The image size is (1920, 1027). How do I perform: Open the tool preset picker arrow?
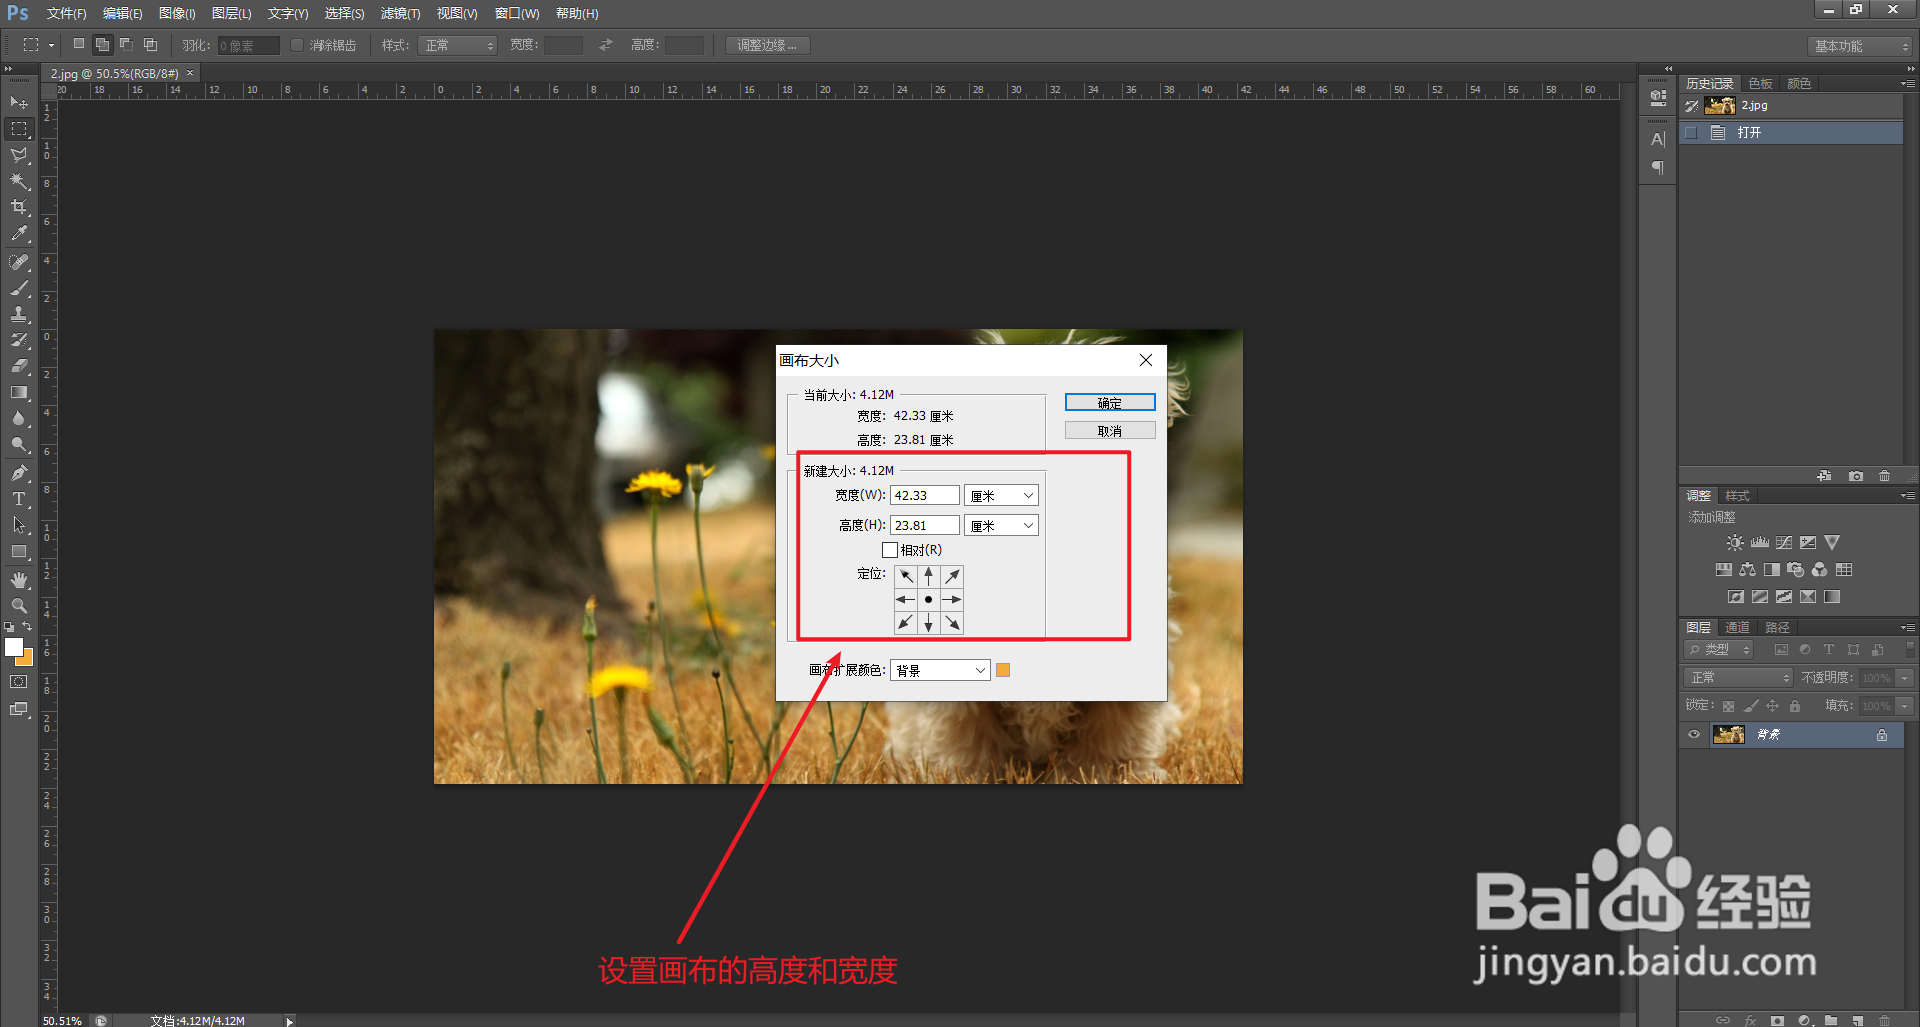[51, 45]
